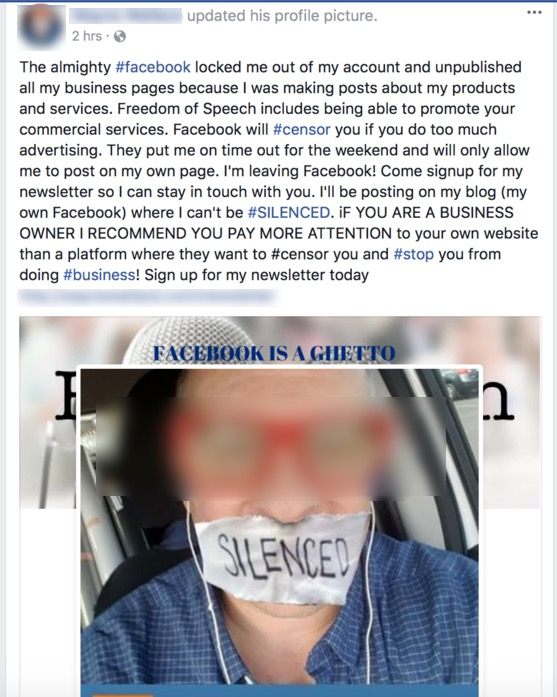Click the public globe privacy icon
Image resolution: width=557 pixels, height=697 pixels.
point(120,36)
